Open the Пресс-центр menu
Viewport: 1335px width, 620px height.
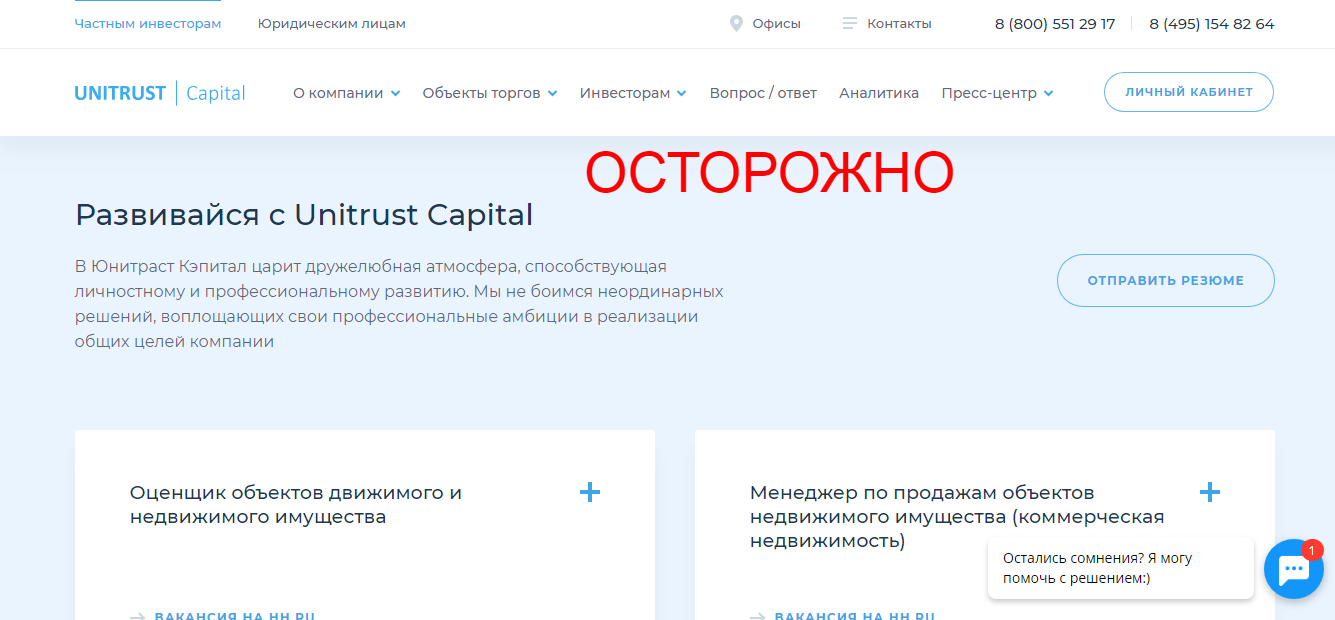click(989, 93)
